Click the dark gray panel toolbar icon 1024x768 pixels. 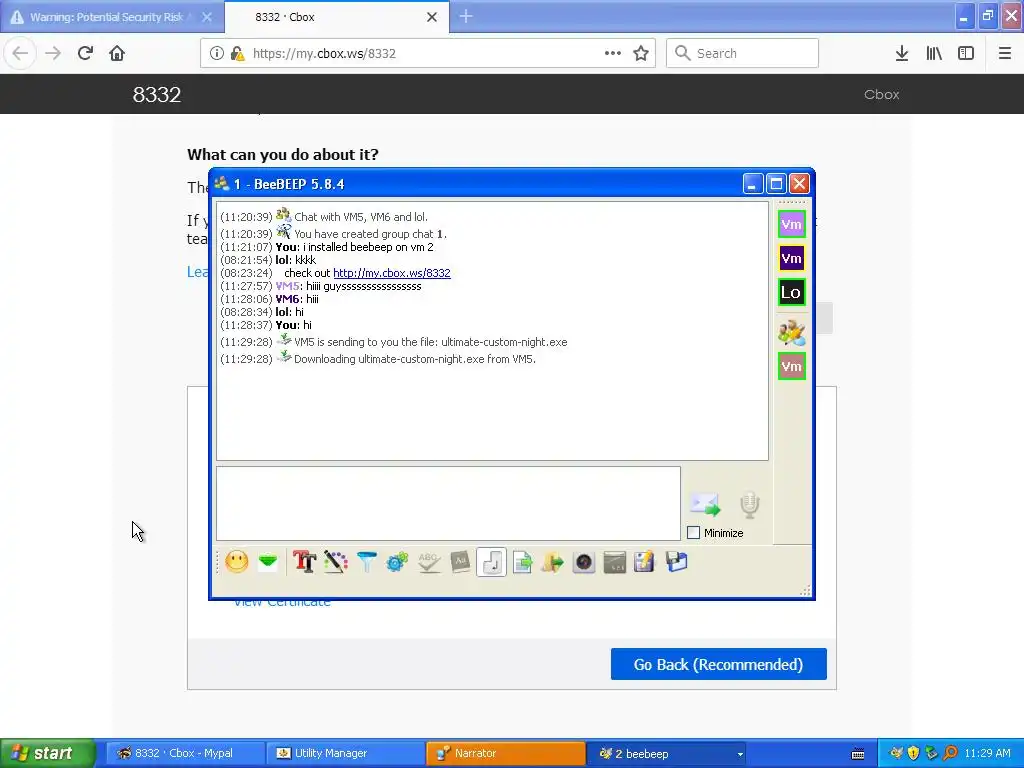[615, 562]
